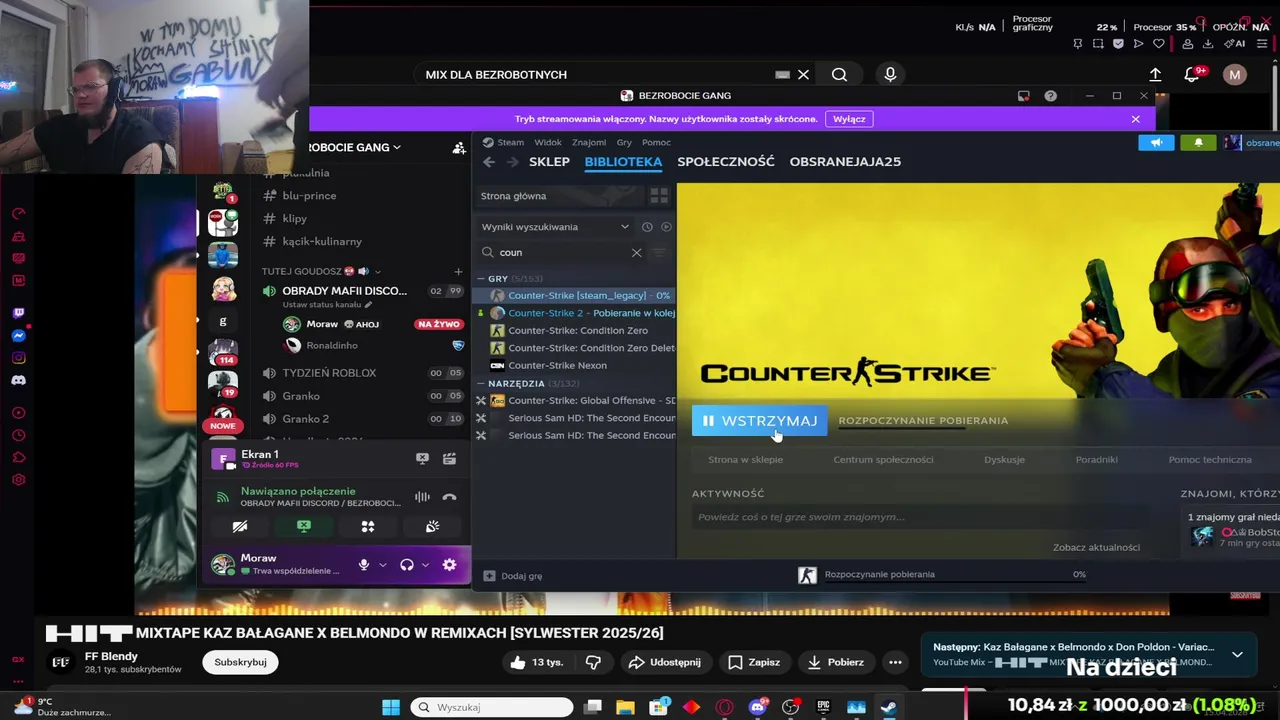Open headphone output options arrow in Discord

click(x=425, y=565)
